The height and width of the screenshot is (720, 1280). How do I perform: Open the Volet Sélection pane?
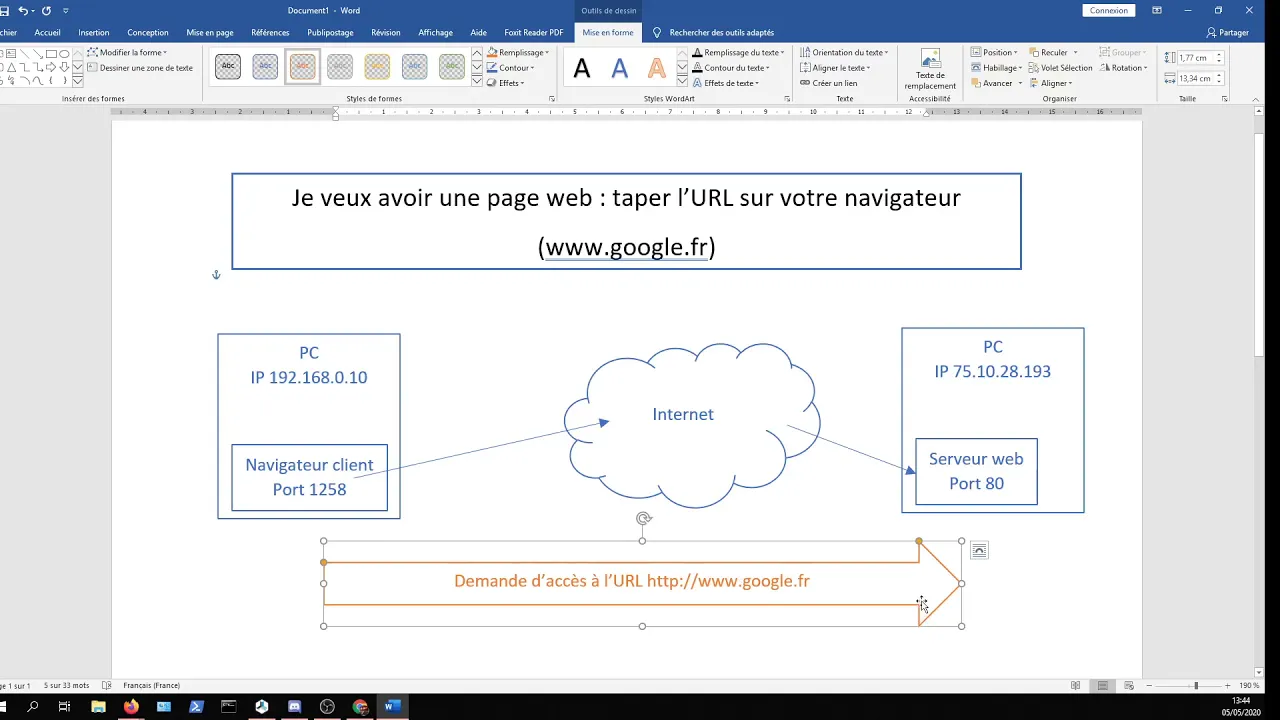tap(1060, 68)
